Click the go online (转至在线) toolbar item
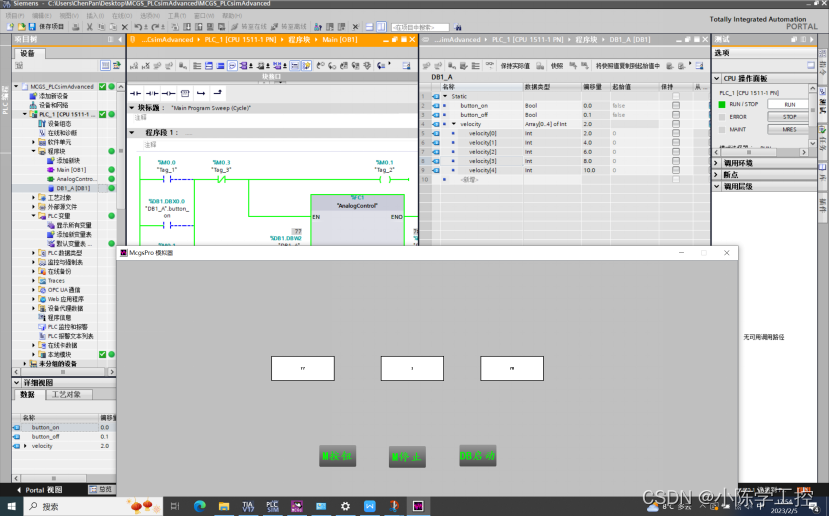This screenshot has width=830, height=517. click(249, 26)
